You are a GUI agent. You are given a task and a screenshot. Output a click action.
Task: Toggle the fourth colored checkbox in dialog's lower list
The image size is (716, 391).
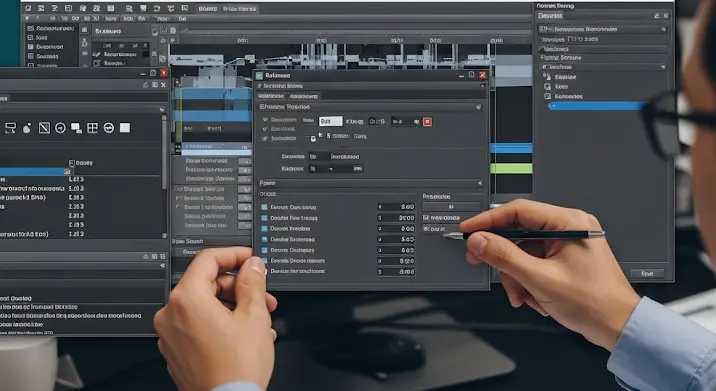(264, 239)
